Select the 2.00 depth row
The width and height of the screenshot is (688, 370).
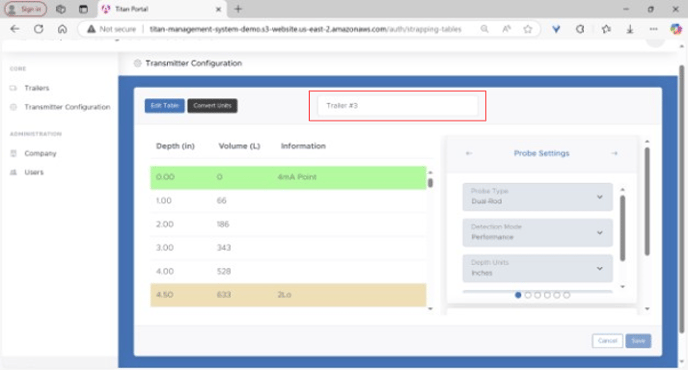click(288, 224)
